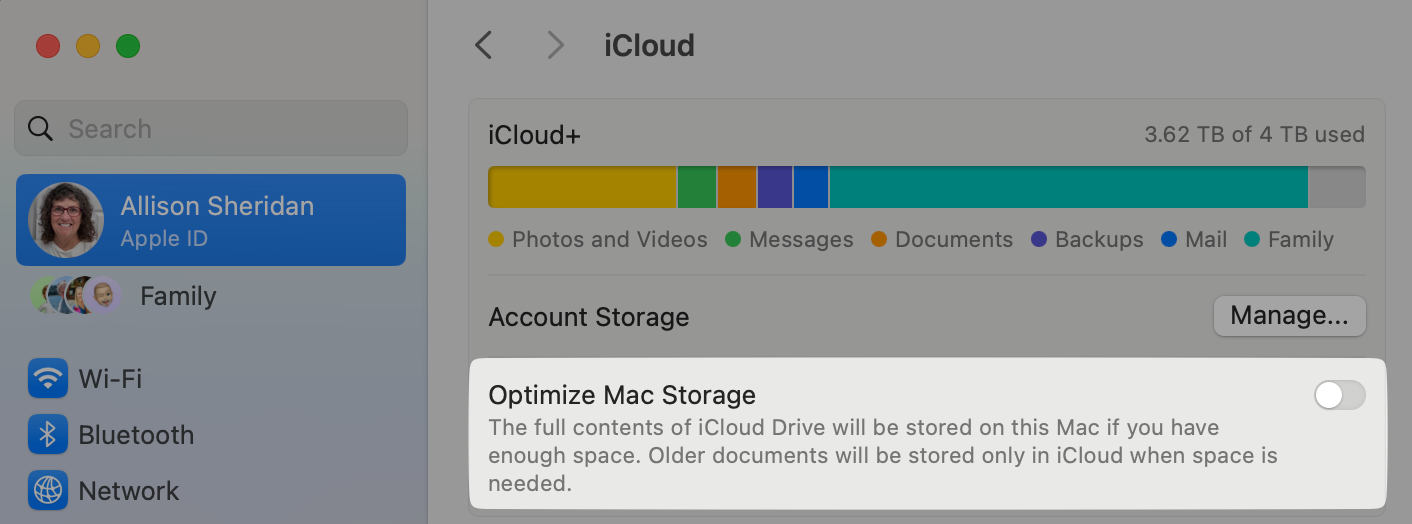Click the magnifying glass search icon
1412x524 pixels.
point(40,129)
